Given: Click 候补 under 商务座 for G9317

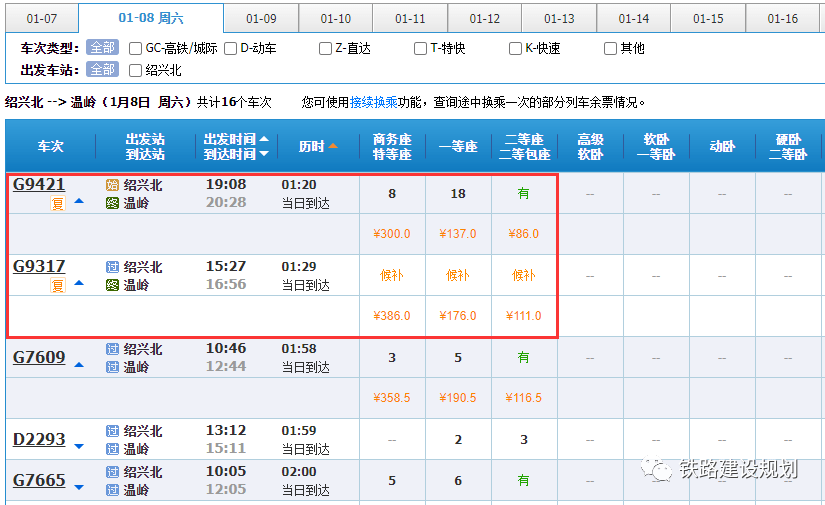Looking at the screenshot, I should coord(392,275).
